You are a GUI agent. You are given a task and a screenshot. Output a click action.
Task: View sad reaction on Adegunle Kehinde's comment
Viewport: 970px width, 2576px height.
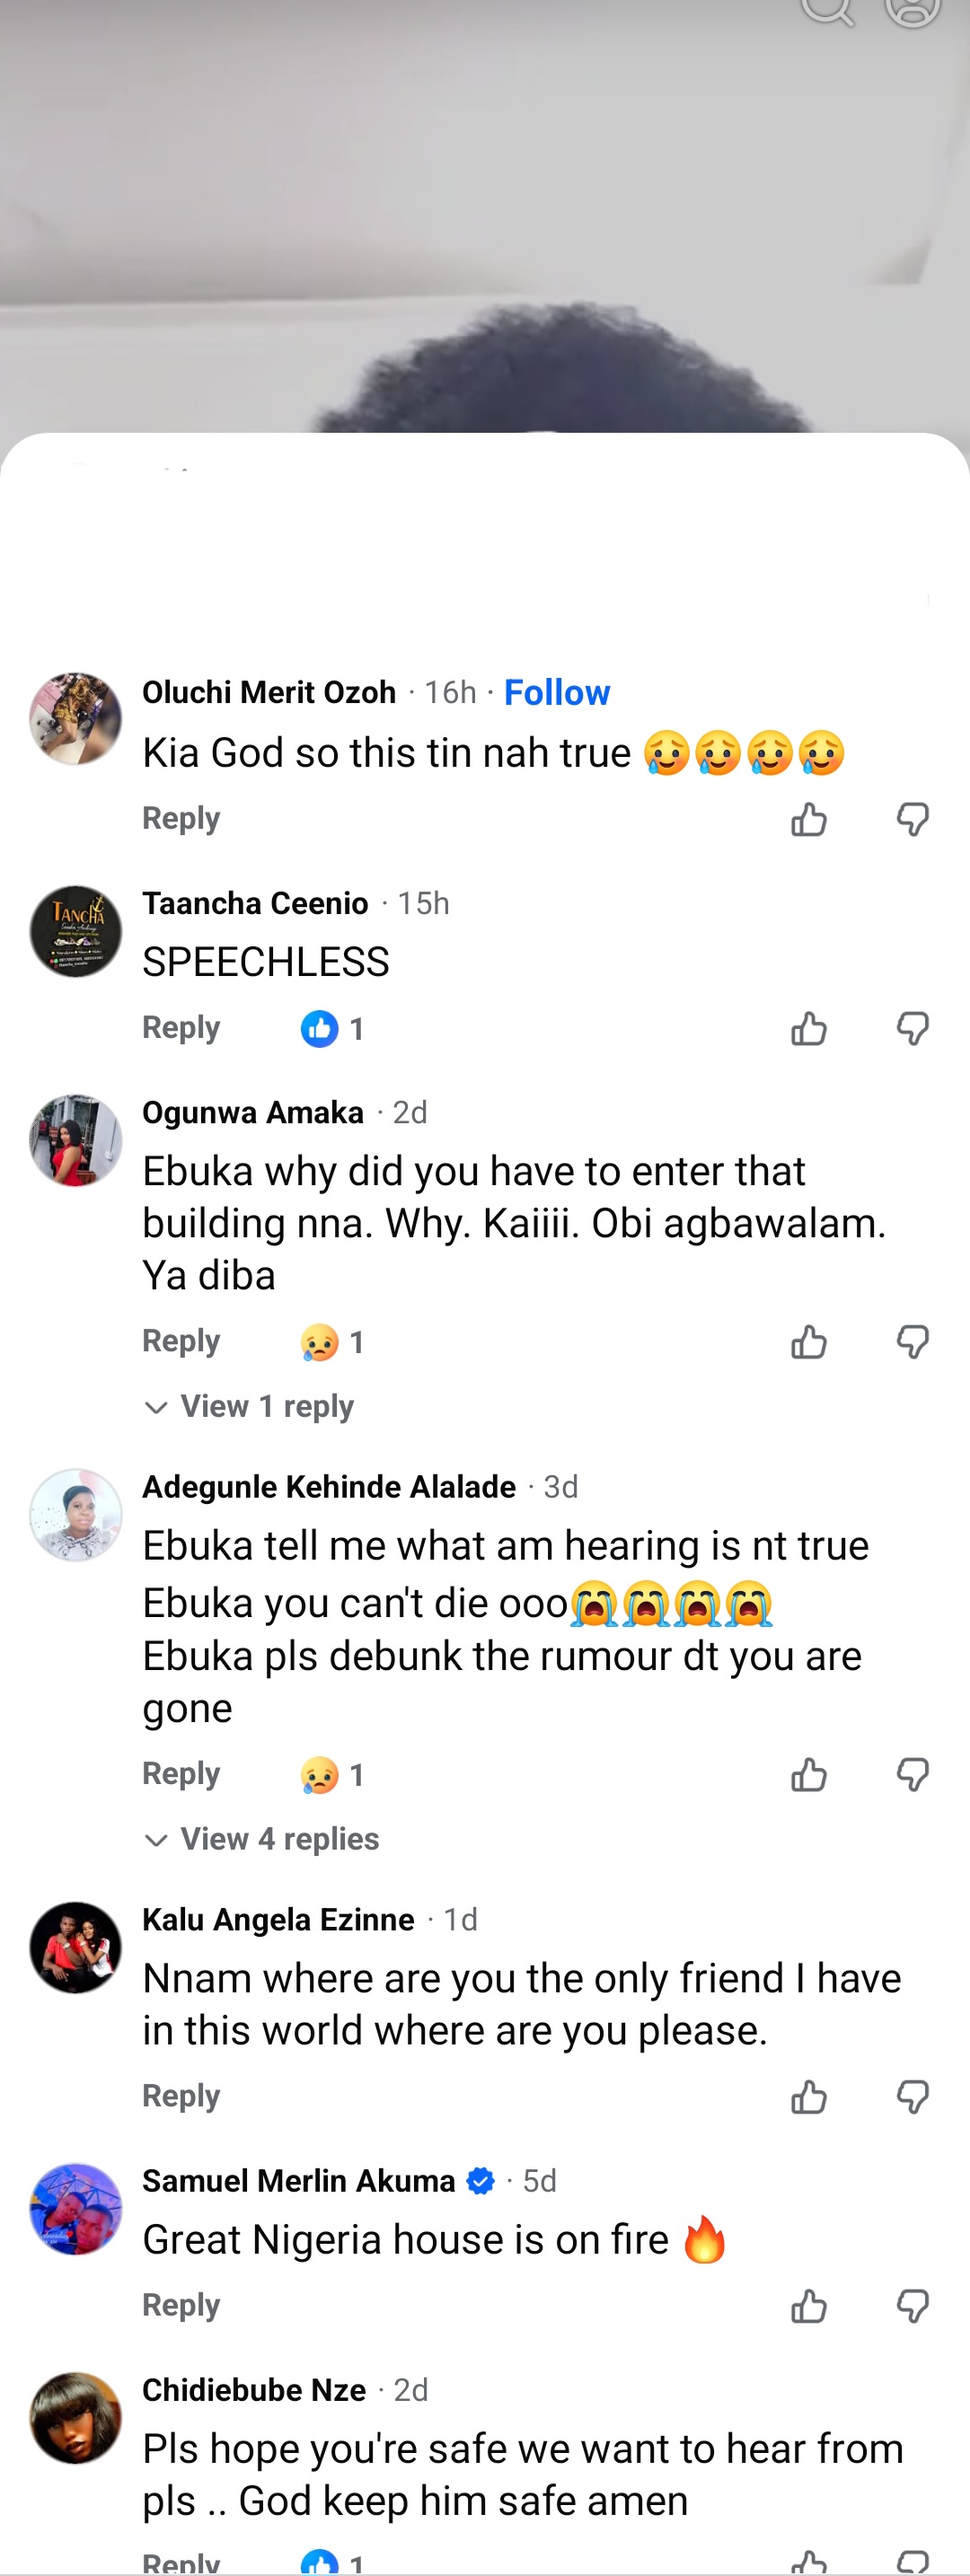tap(320, 1775)
